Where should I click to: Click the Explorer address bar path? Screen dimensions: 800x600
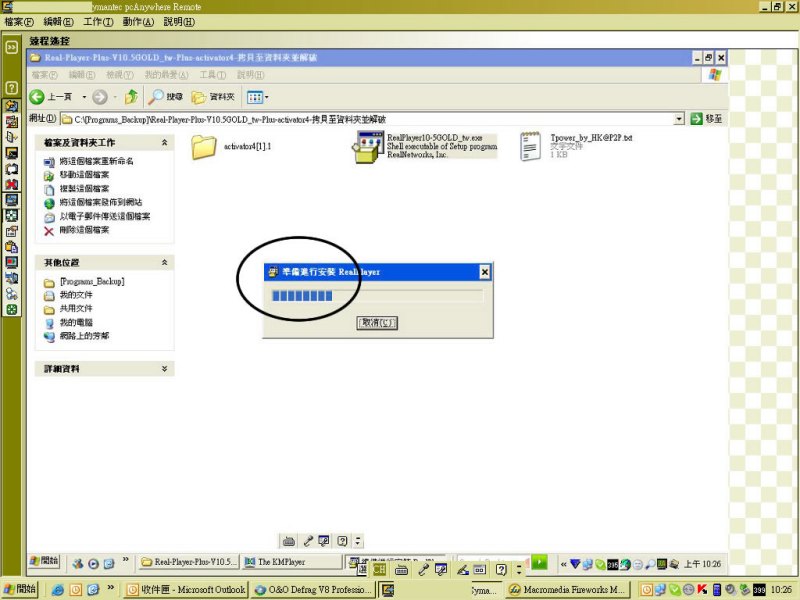[367, 119]
